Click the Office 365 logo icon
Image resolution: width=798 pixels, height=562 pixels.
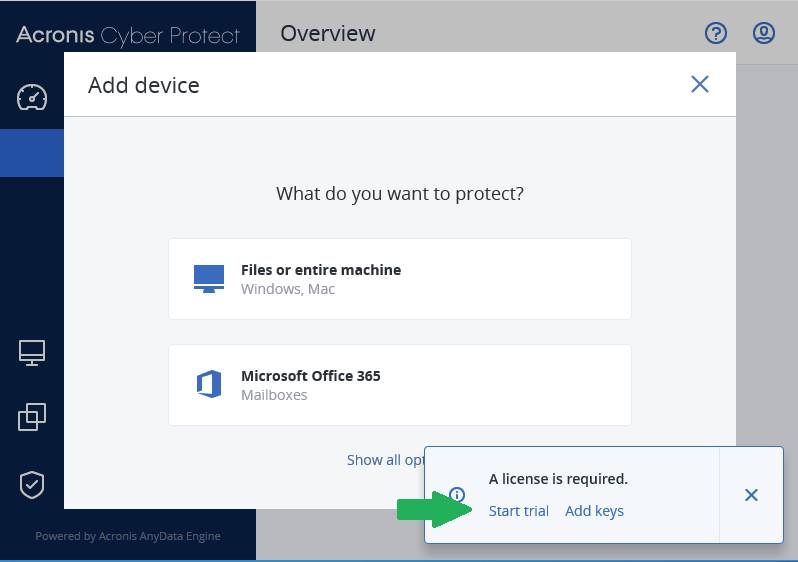coord(209,384)
